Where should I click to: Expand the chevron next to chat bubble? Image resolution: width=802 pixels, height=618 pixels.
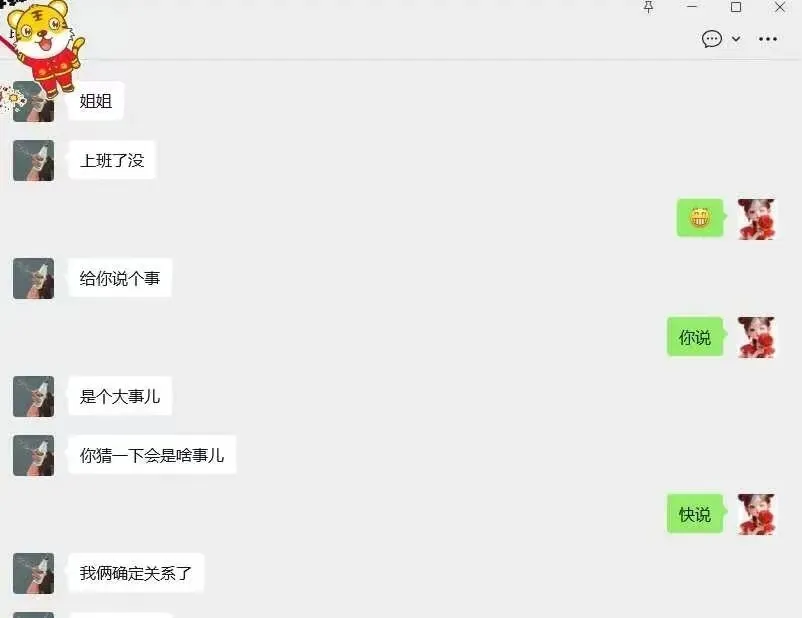736,39
